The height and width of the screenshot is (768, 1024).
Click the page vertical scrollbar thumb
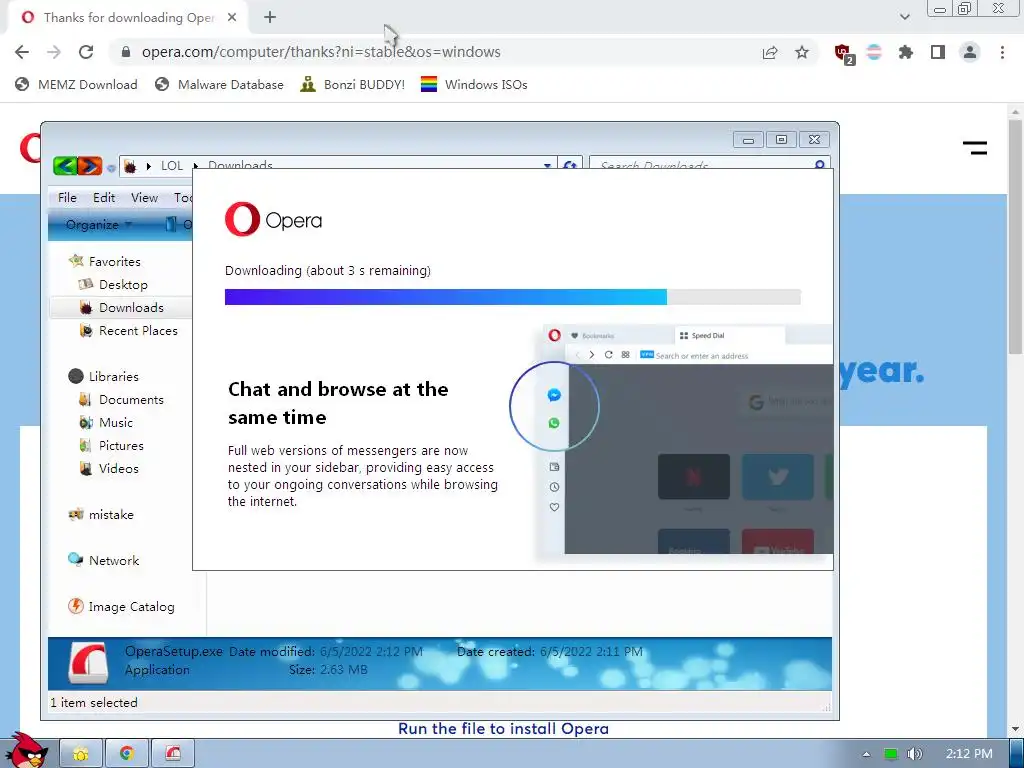click(1015, 236)
